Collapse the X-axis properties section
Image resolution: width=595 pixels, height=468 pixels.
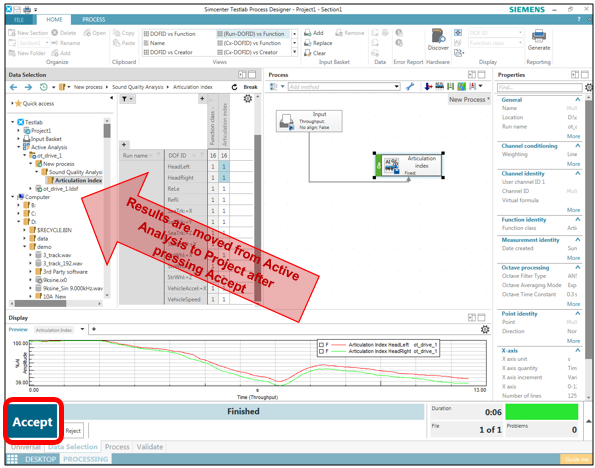coord(578,350)
